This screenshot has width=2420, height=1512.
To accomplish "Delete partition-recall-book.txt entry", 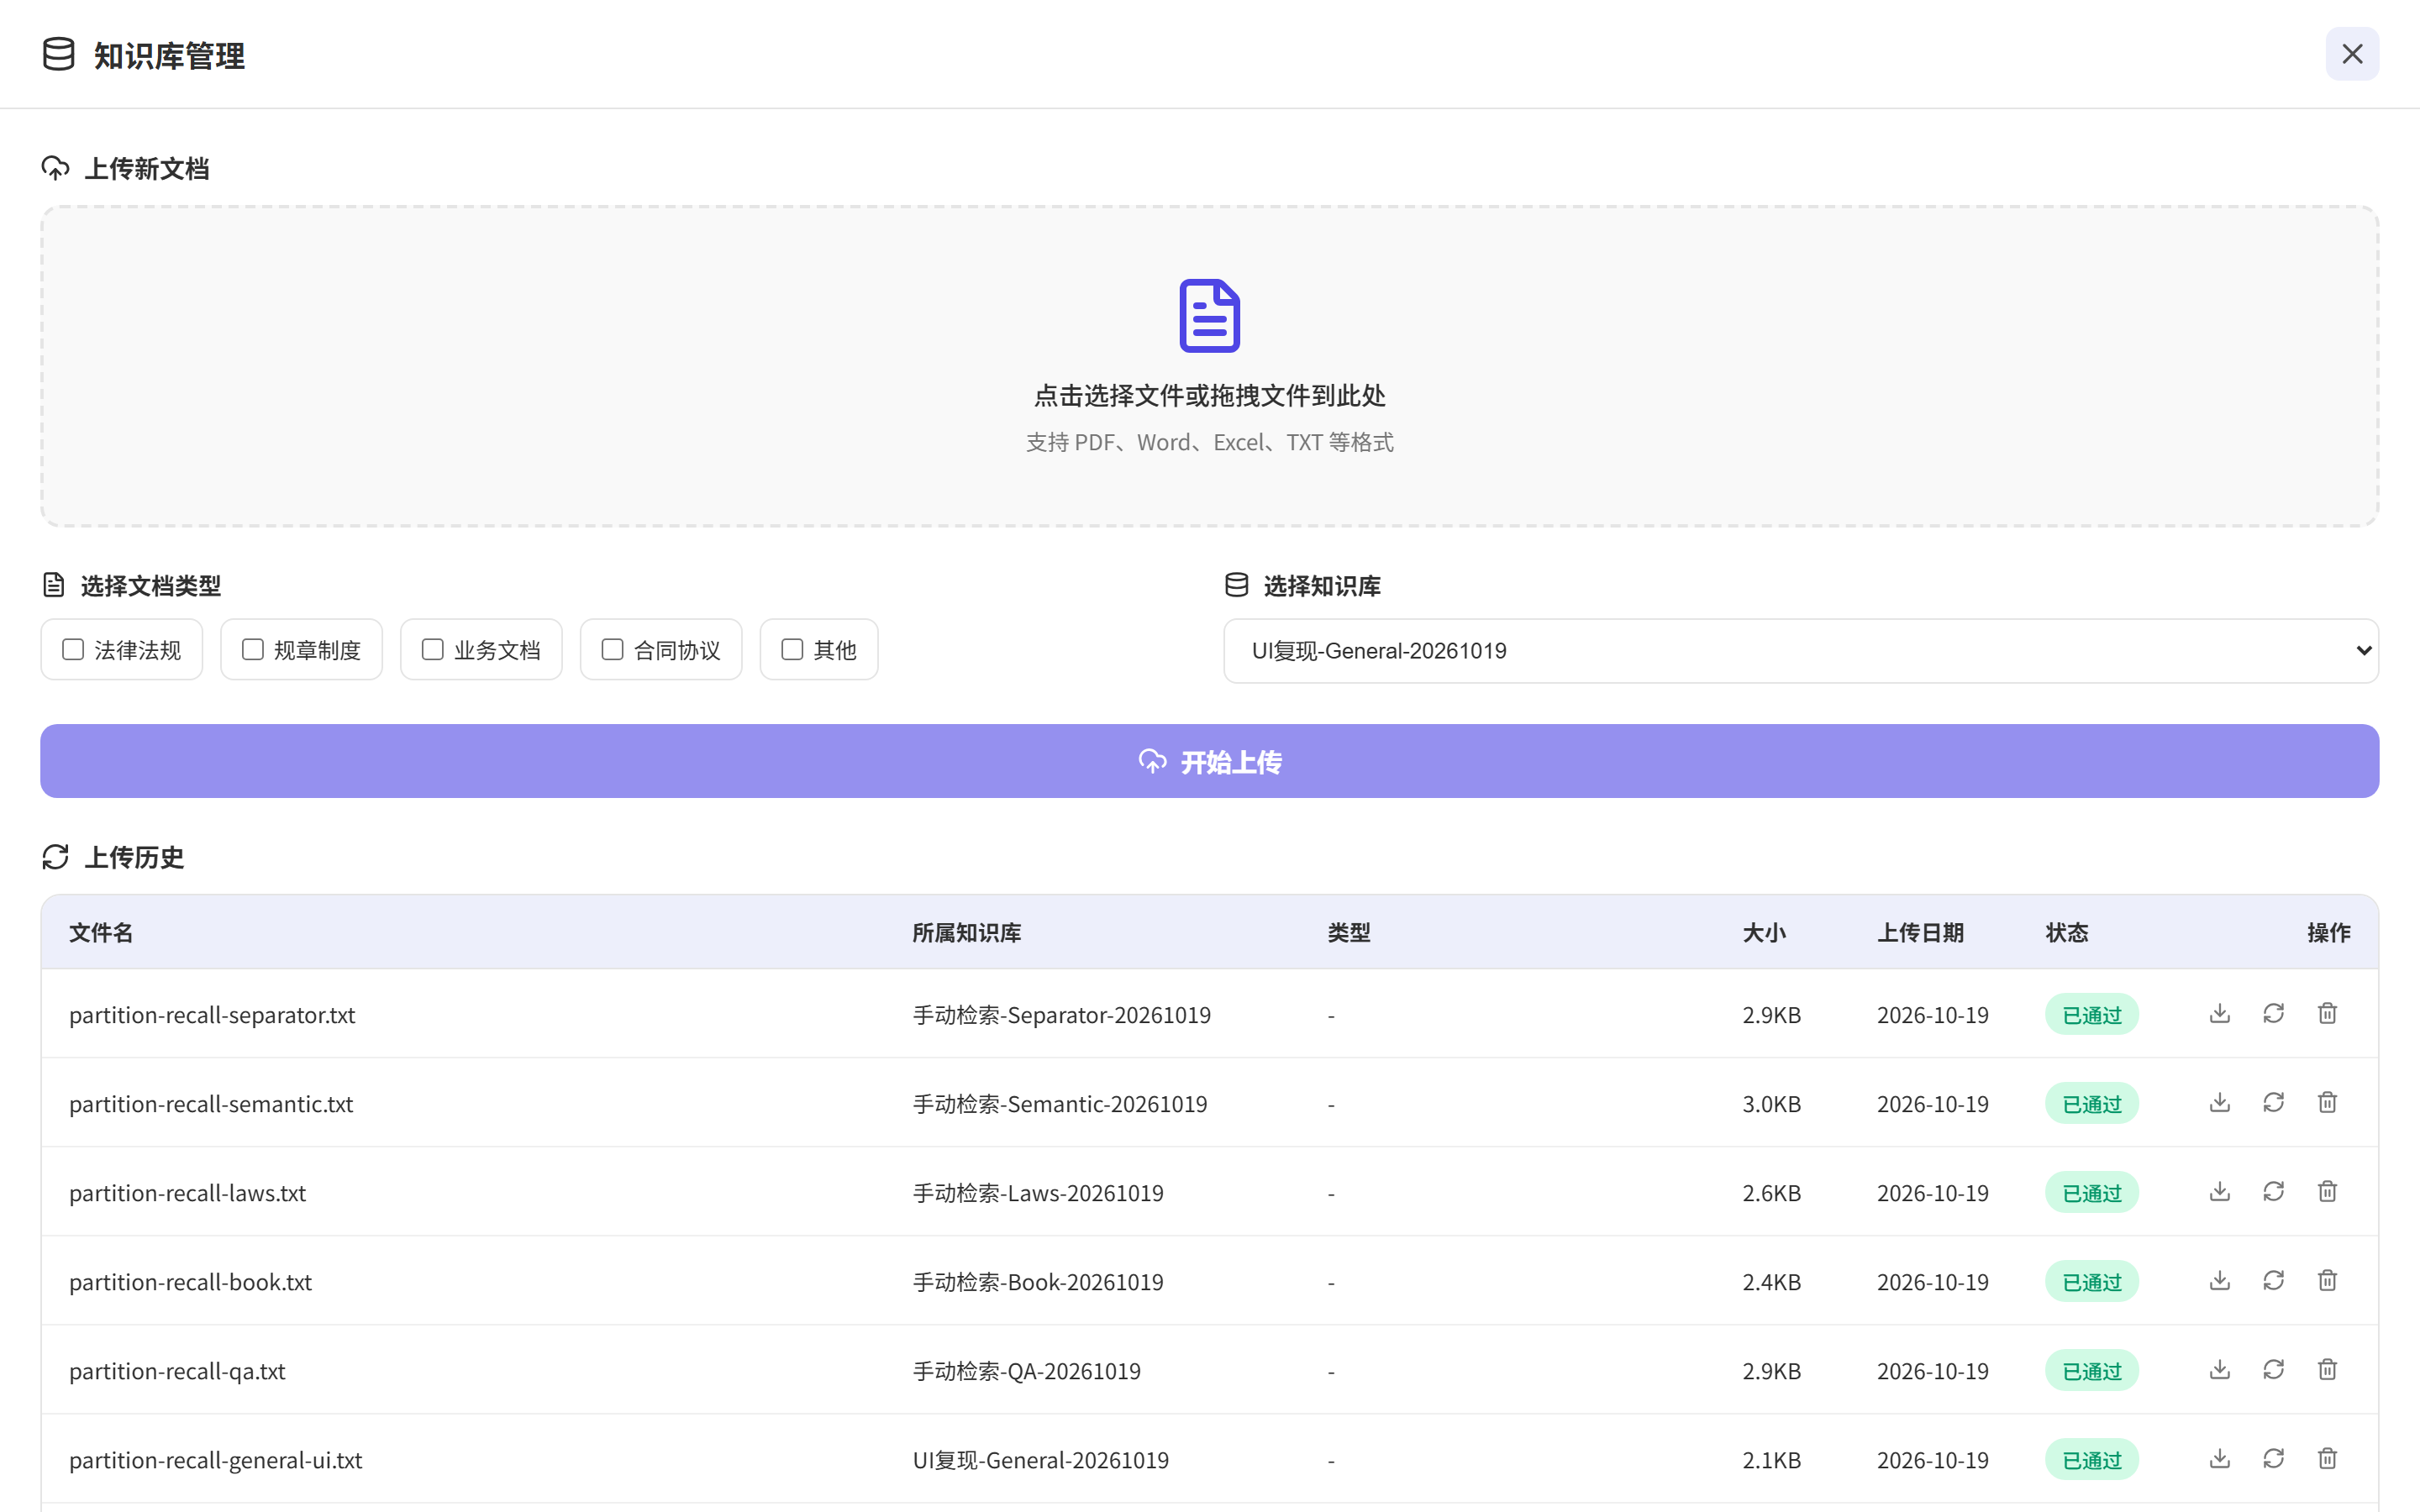I will 2328,1281.
